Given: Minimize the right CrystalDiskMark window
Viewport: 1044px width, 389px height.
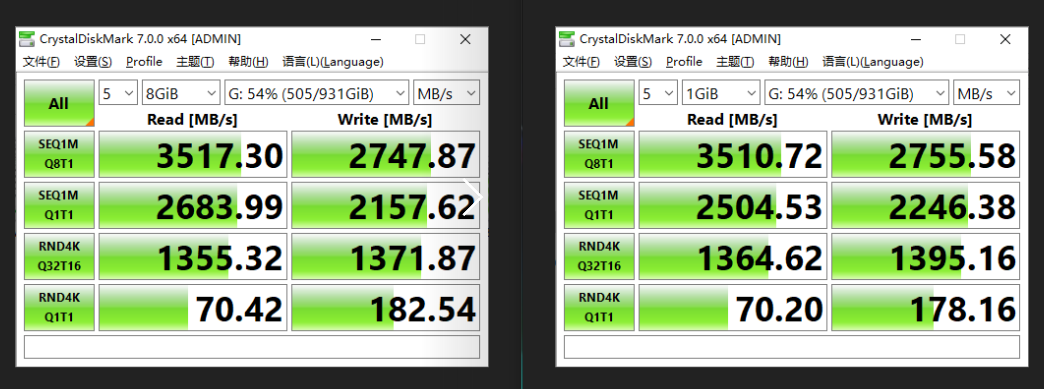Looking at the screenshot, I should tap(915, 39).
